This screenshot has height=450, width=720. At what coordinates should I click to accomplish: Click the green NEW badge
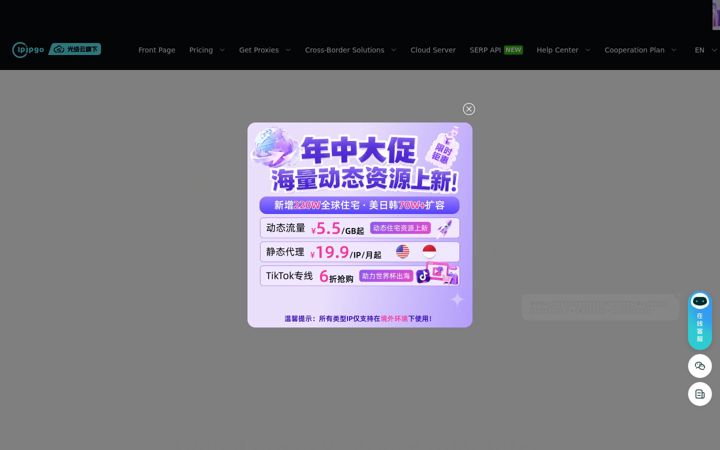click(513, 50)
